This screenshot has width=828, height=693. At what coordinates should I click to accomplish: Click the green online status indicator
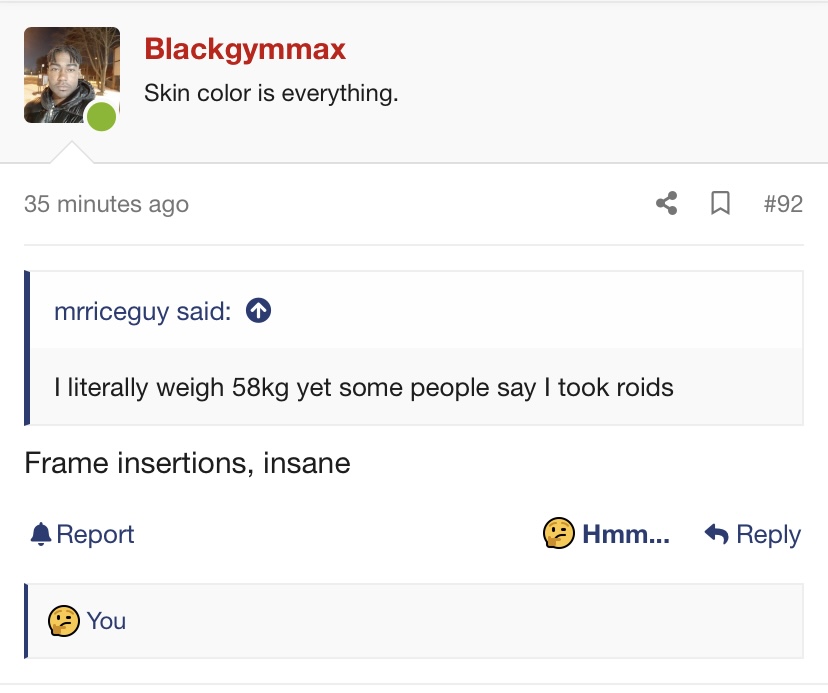coord(101,116)
